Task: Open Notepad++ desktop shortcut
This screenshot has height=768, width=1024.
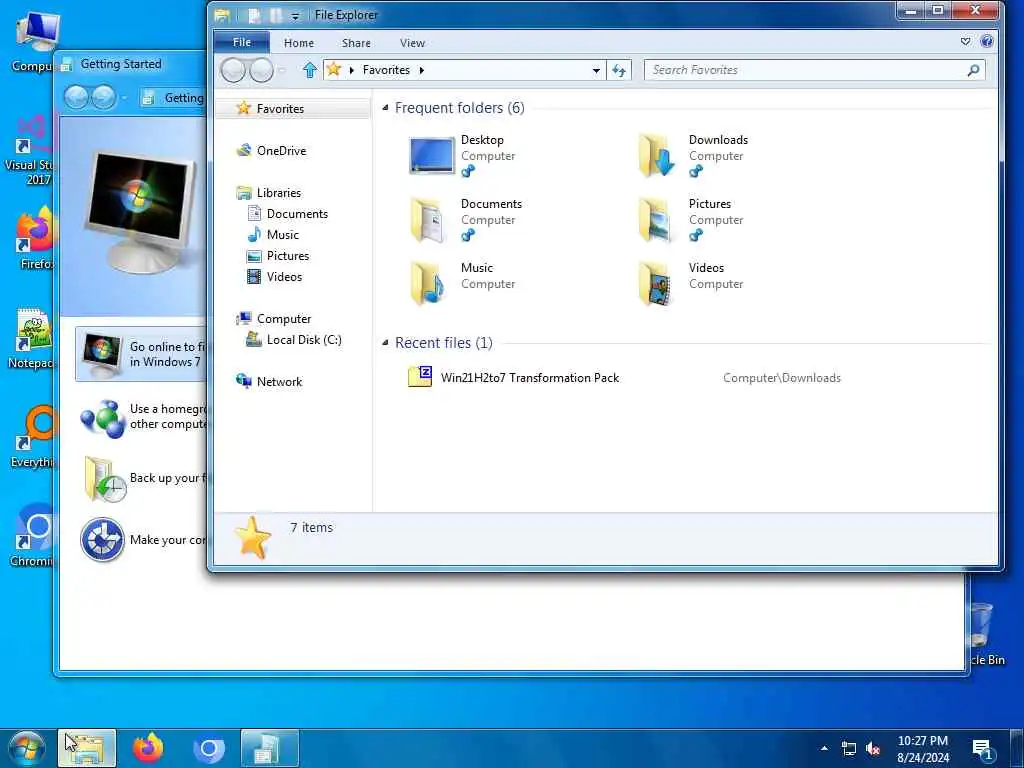Action: tap(31, 339)
